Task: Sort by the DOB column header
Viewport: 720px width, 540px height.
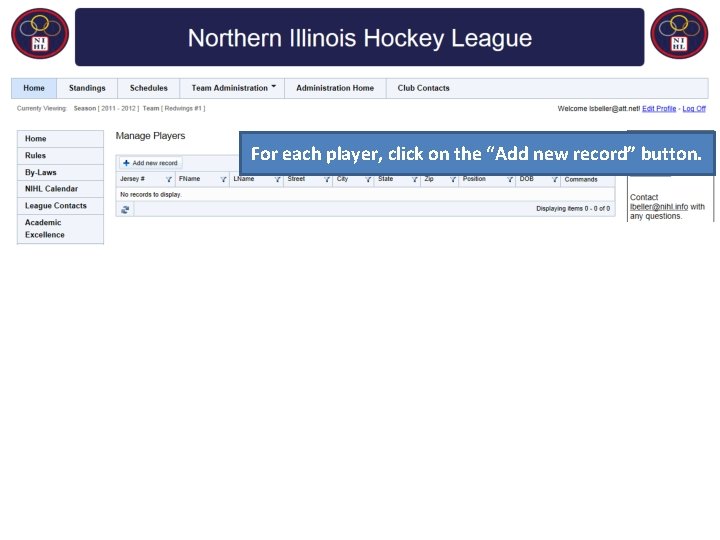Action: click(x=527, y=179)
